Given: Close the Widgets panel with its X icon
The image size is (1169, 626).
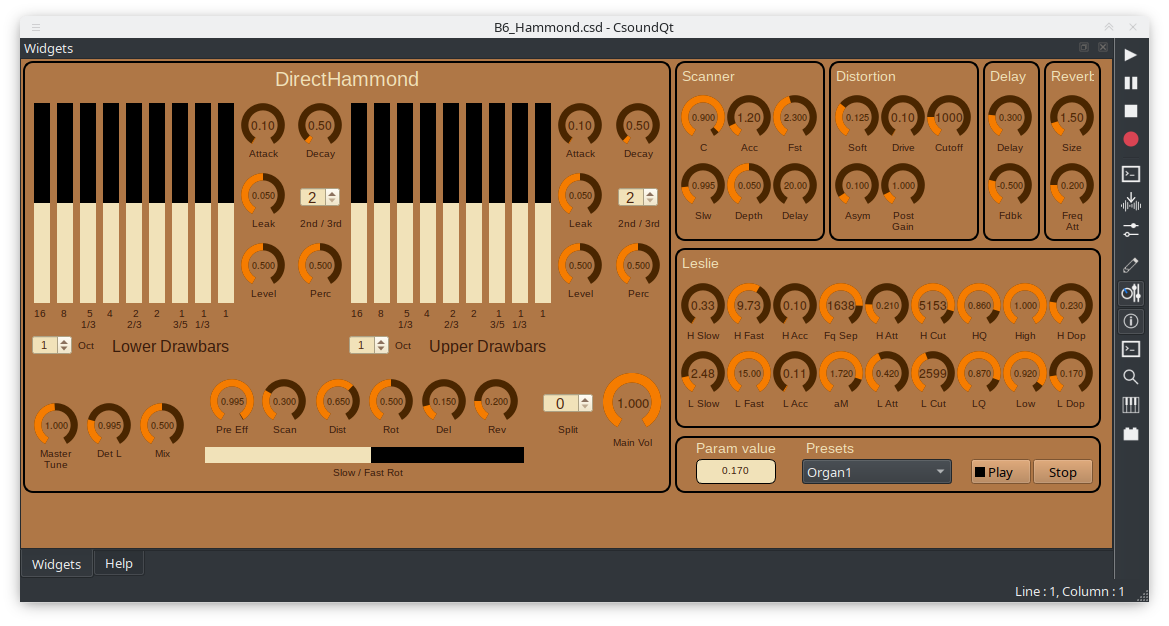Looking at the screenshot, I should (1103, 48).
